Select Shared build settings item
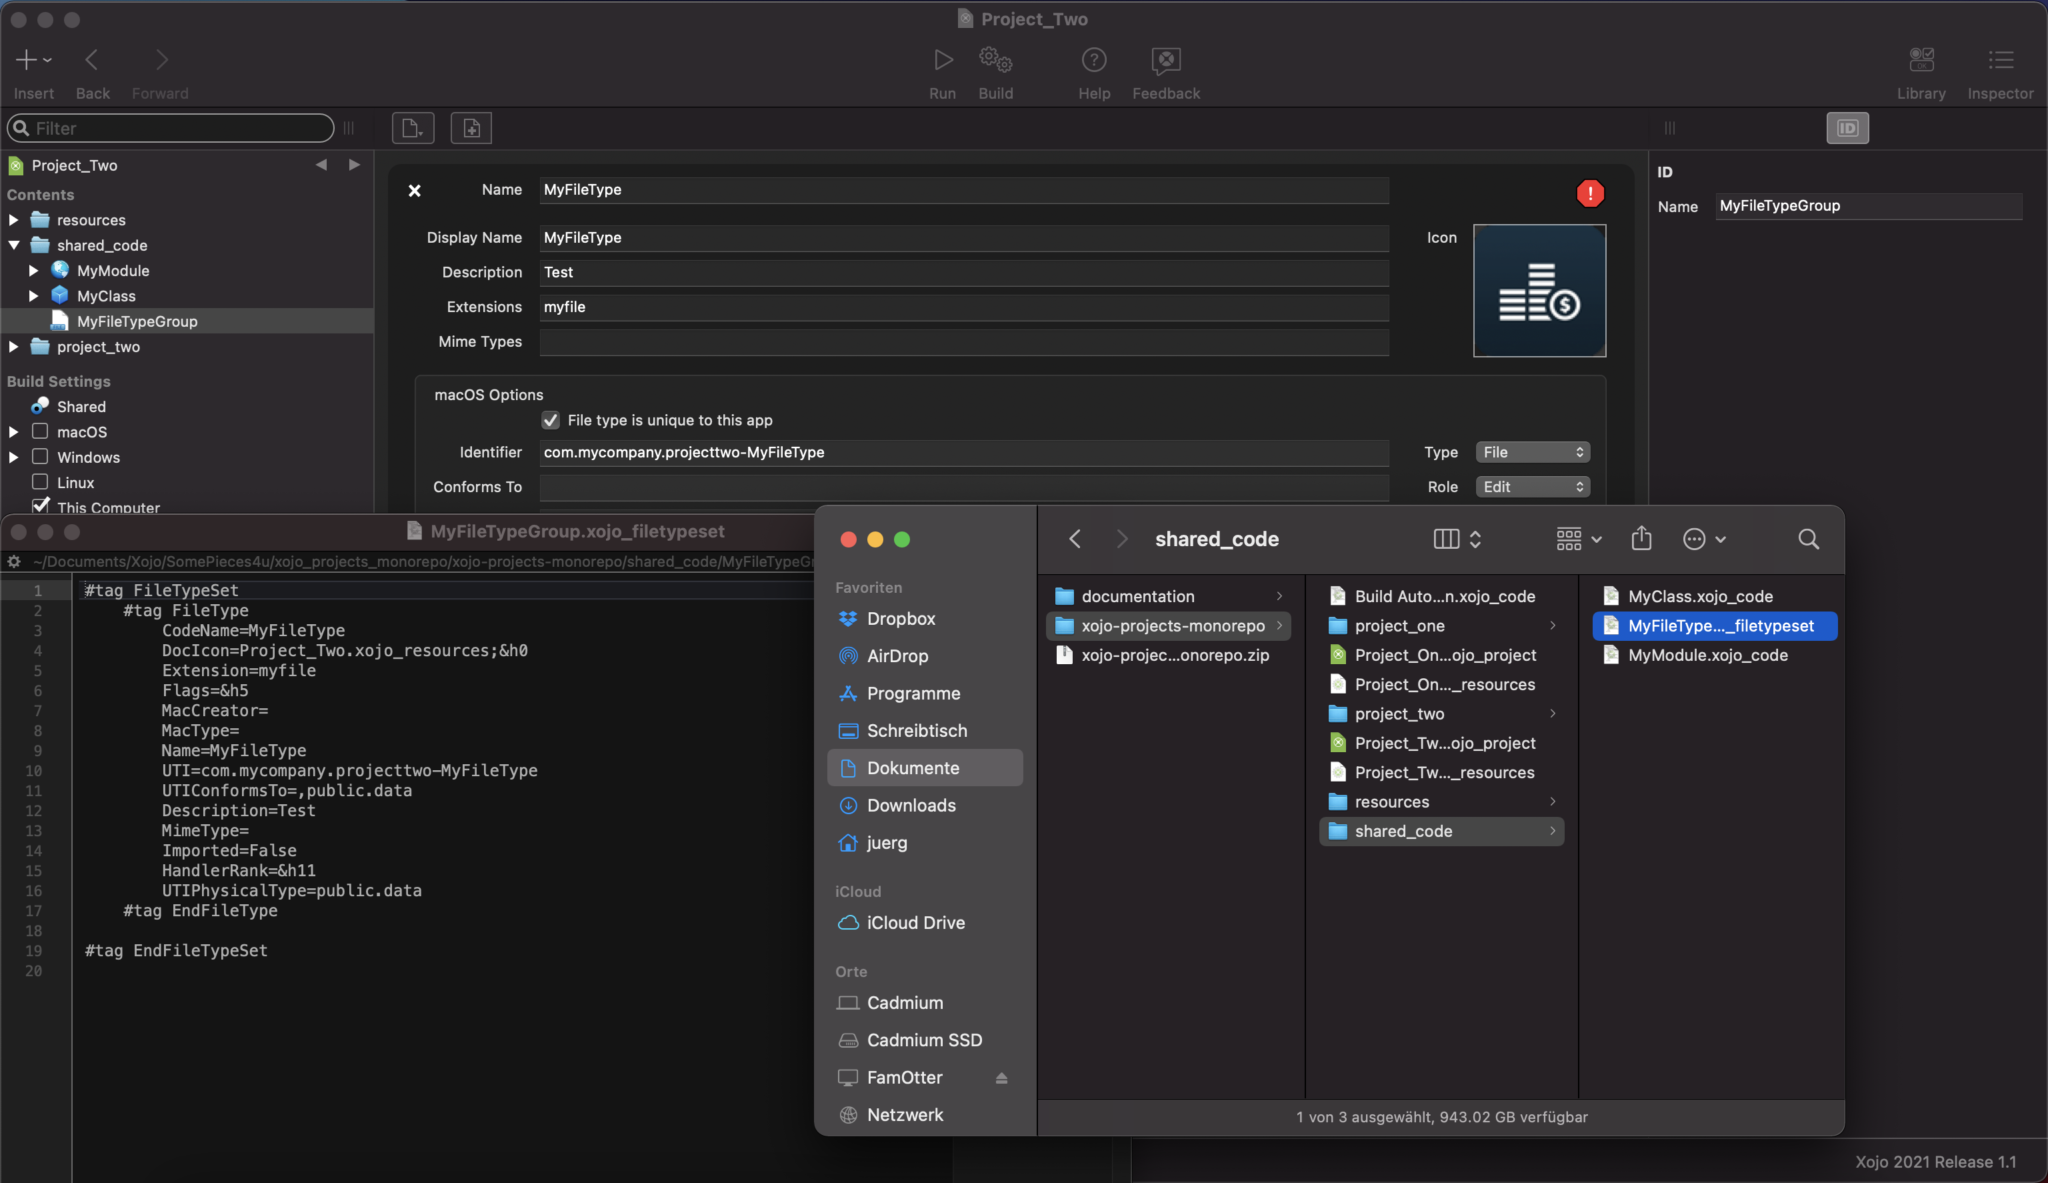The width and height of the screenshot is (2048, 1183). 81,407
